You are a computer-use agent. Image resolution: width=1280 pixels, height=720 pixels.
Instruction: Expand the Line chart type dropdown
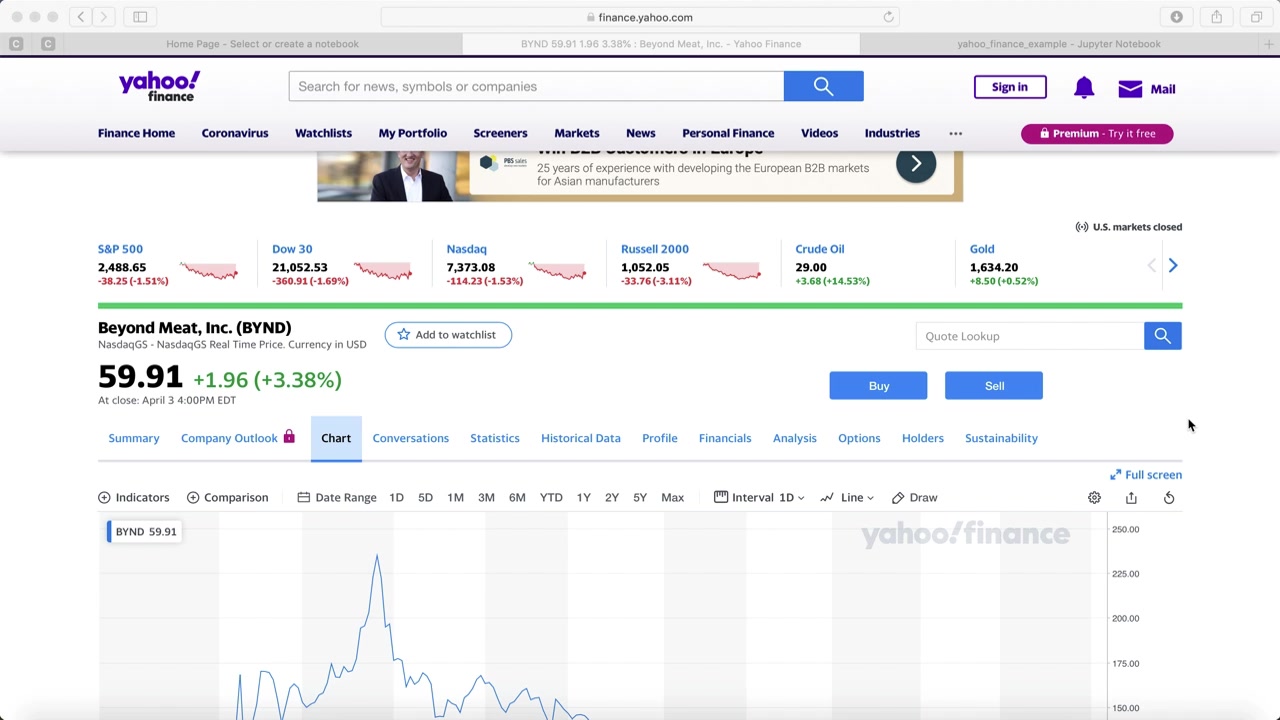coord(847,497)
